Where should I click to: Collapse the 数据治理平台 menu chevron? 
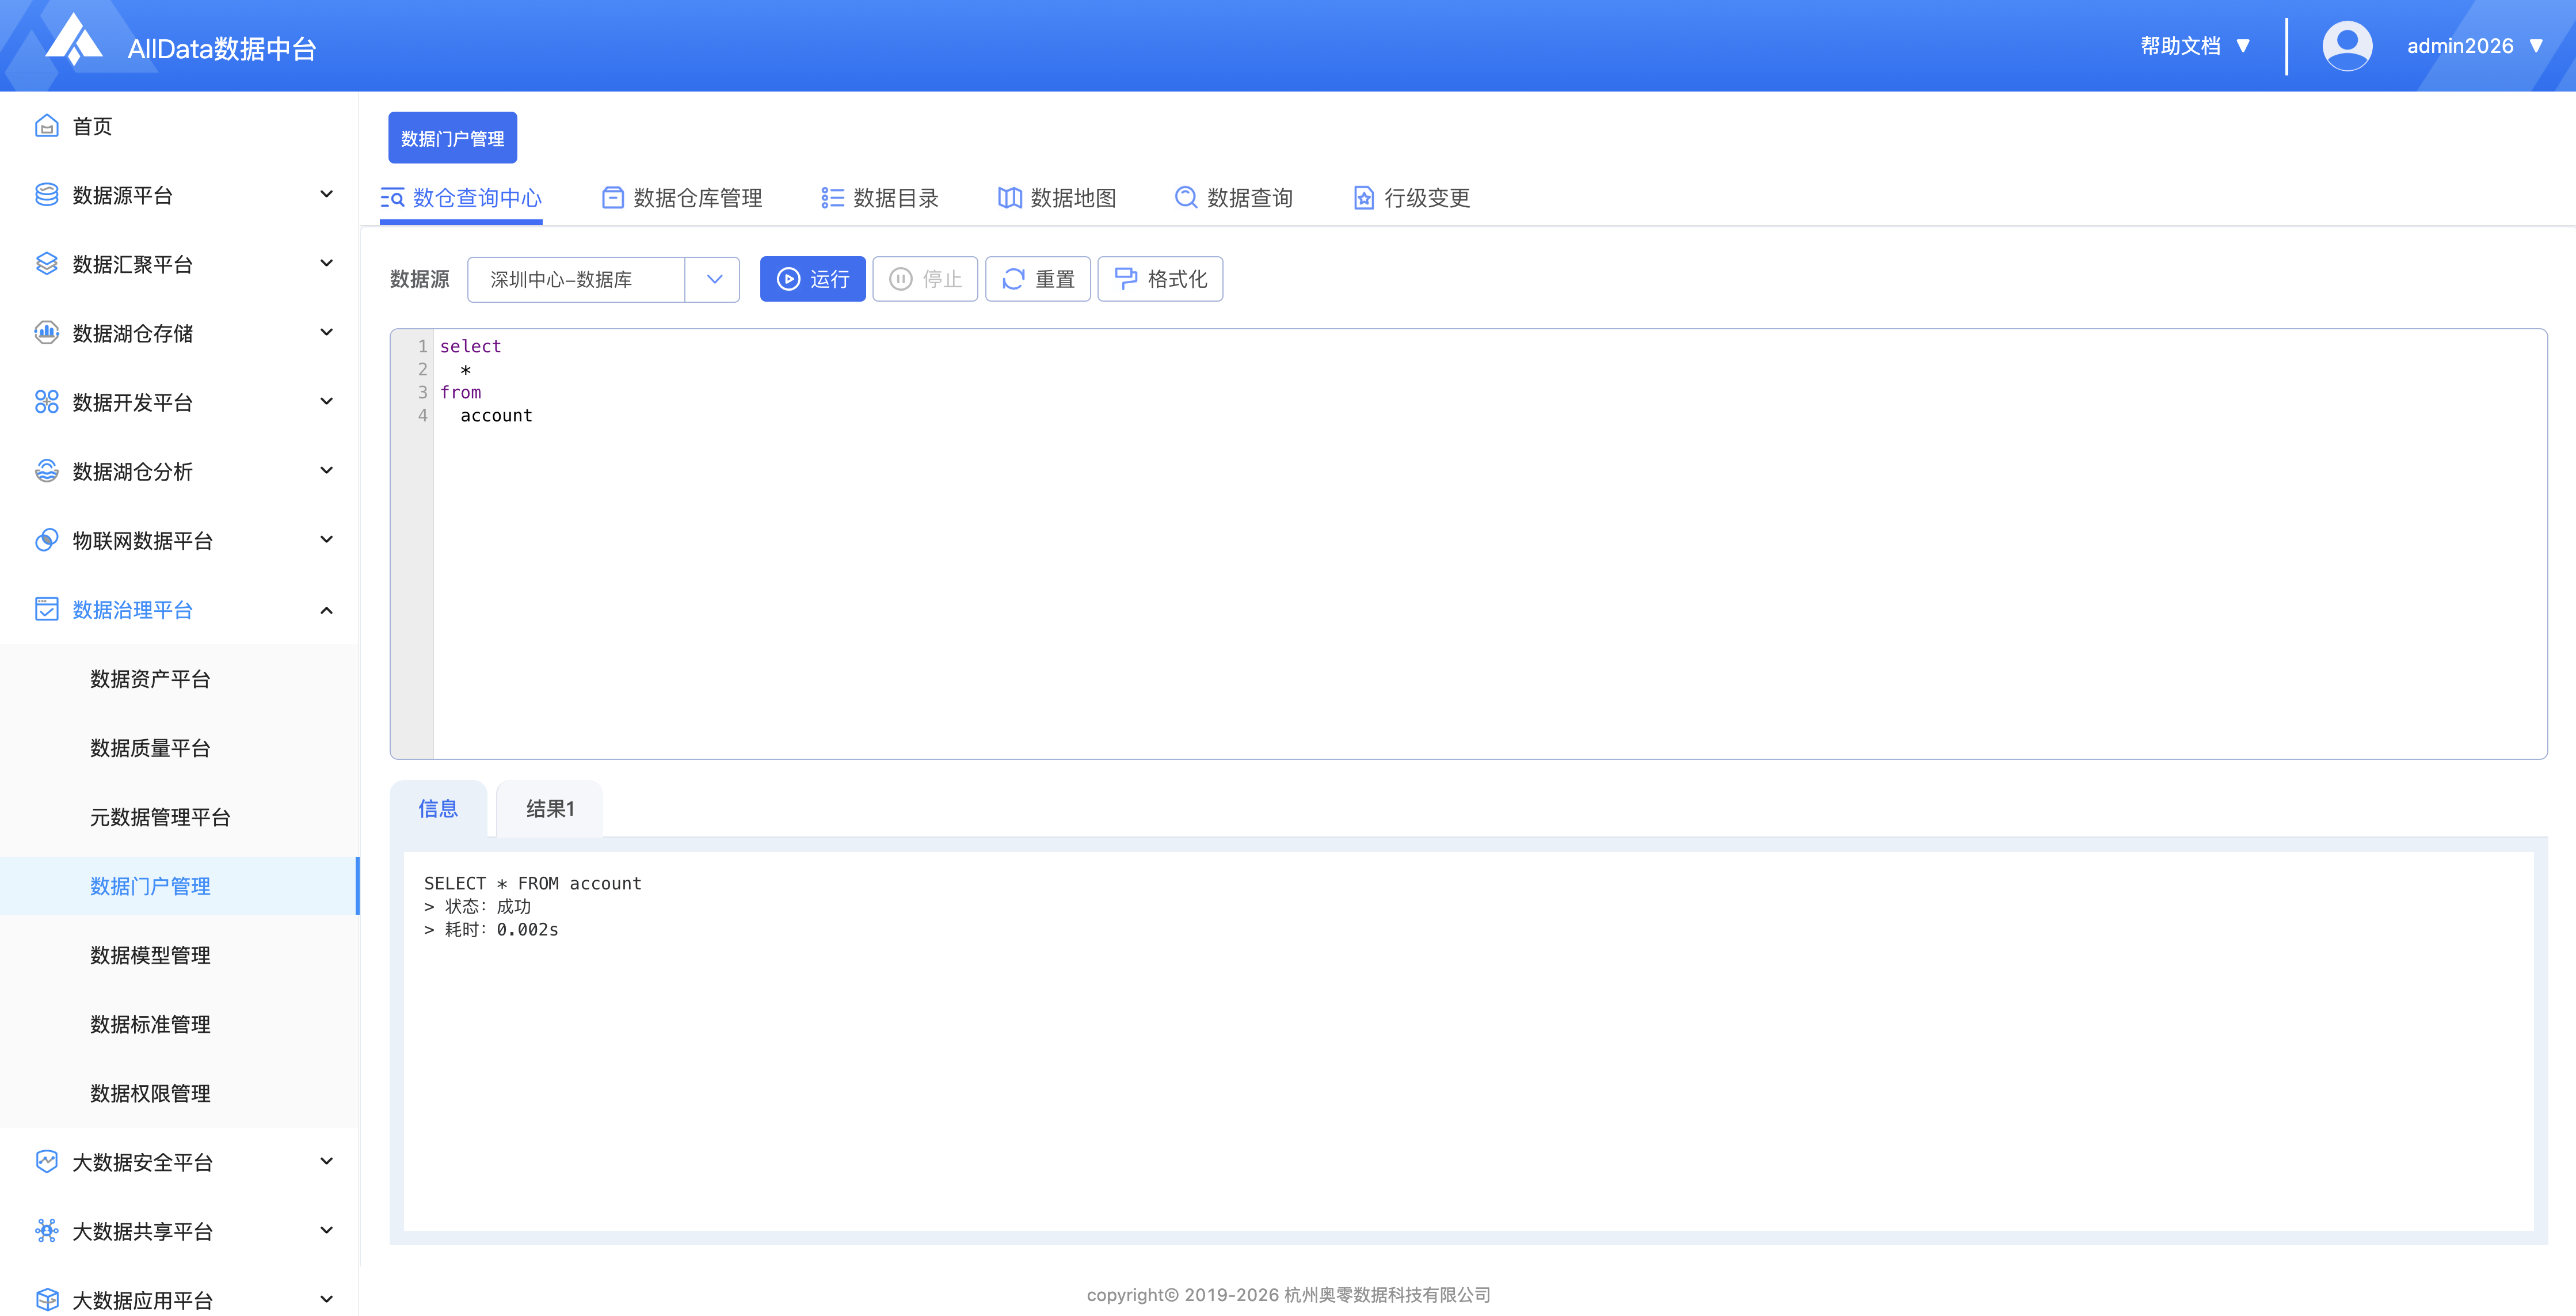click(x=326, y=610)
